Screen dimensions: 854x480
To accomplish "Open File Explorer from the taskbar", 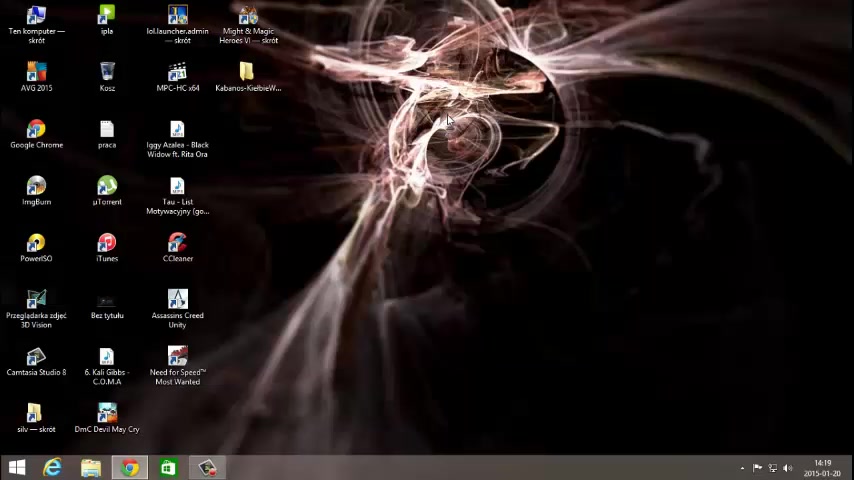I will [91, 468].
